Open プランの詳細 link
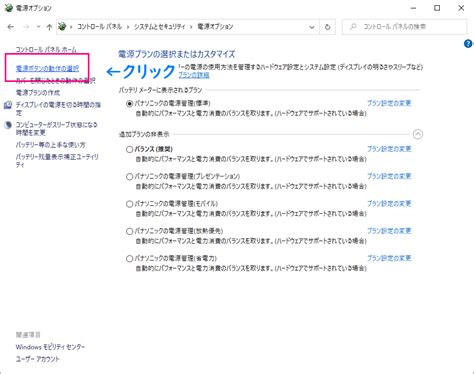Screen dimensions: 474x374 pyautogui.click(x=194, y=75)
